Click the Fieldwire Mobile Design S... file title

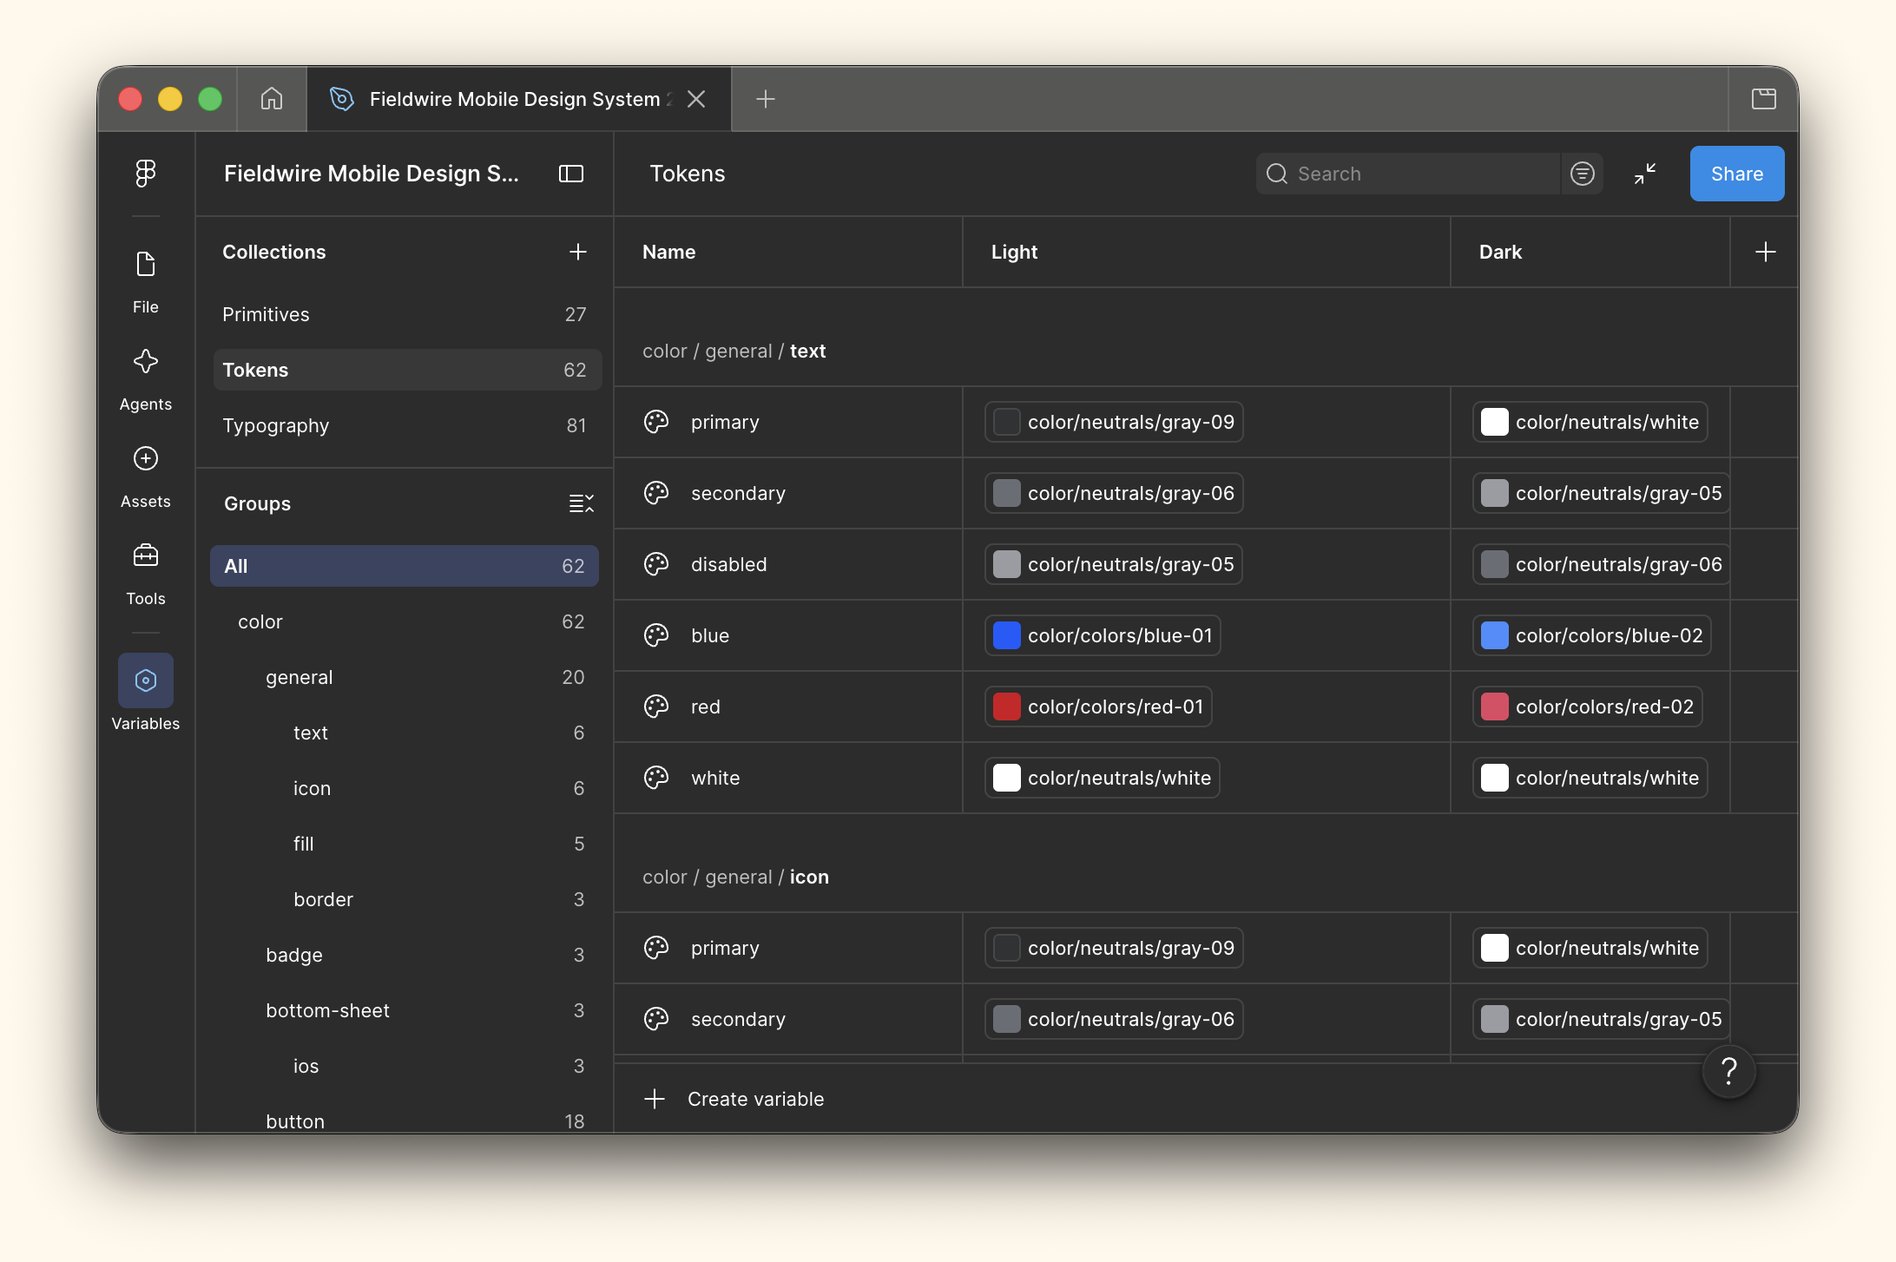[371, 174]
